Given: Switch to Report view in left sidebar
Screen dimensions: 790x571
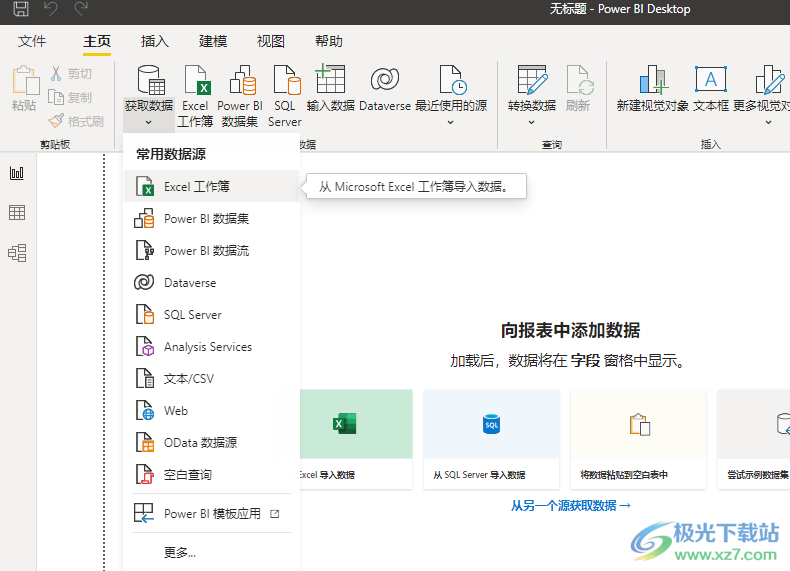Looking at the screenshot, I should [17, 173].
